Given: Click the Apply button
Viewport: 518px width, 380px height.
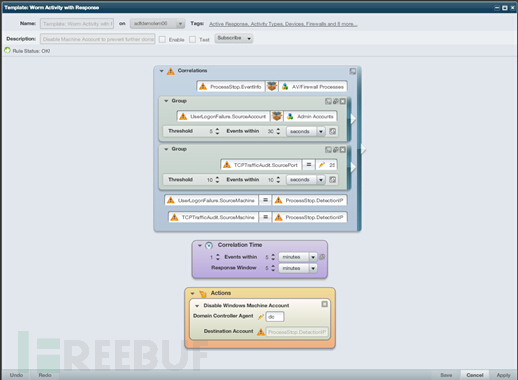Looking at the screenshot, I should [x=503, y=375].
